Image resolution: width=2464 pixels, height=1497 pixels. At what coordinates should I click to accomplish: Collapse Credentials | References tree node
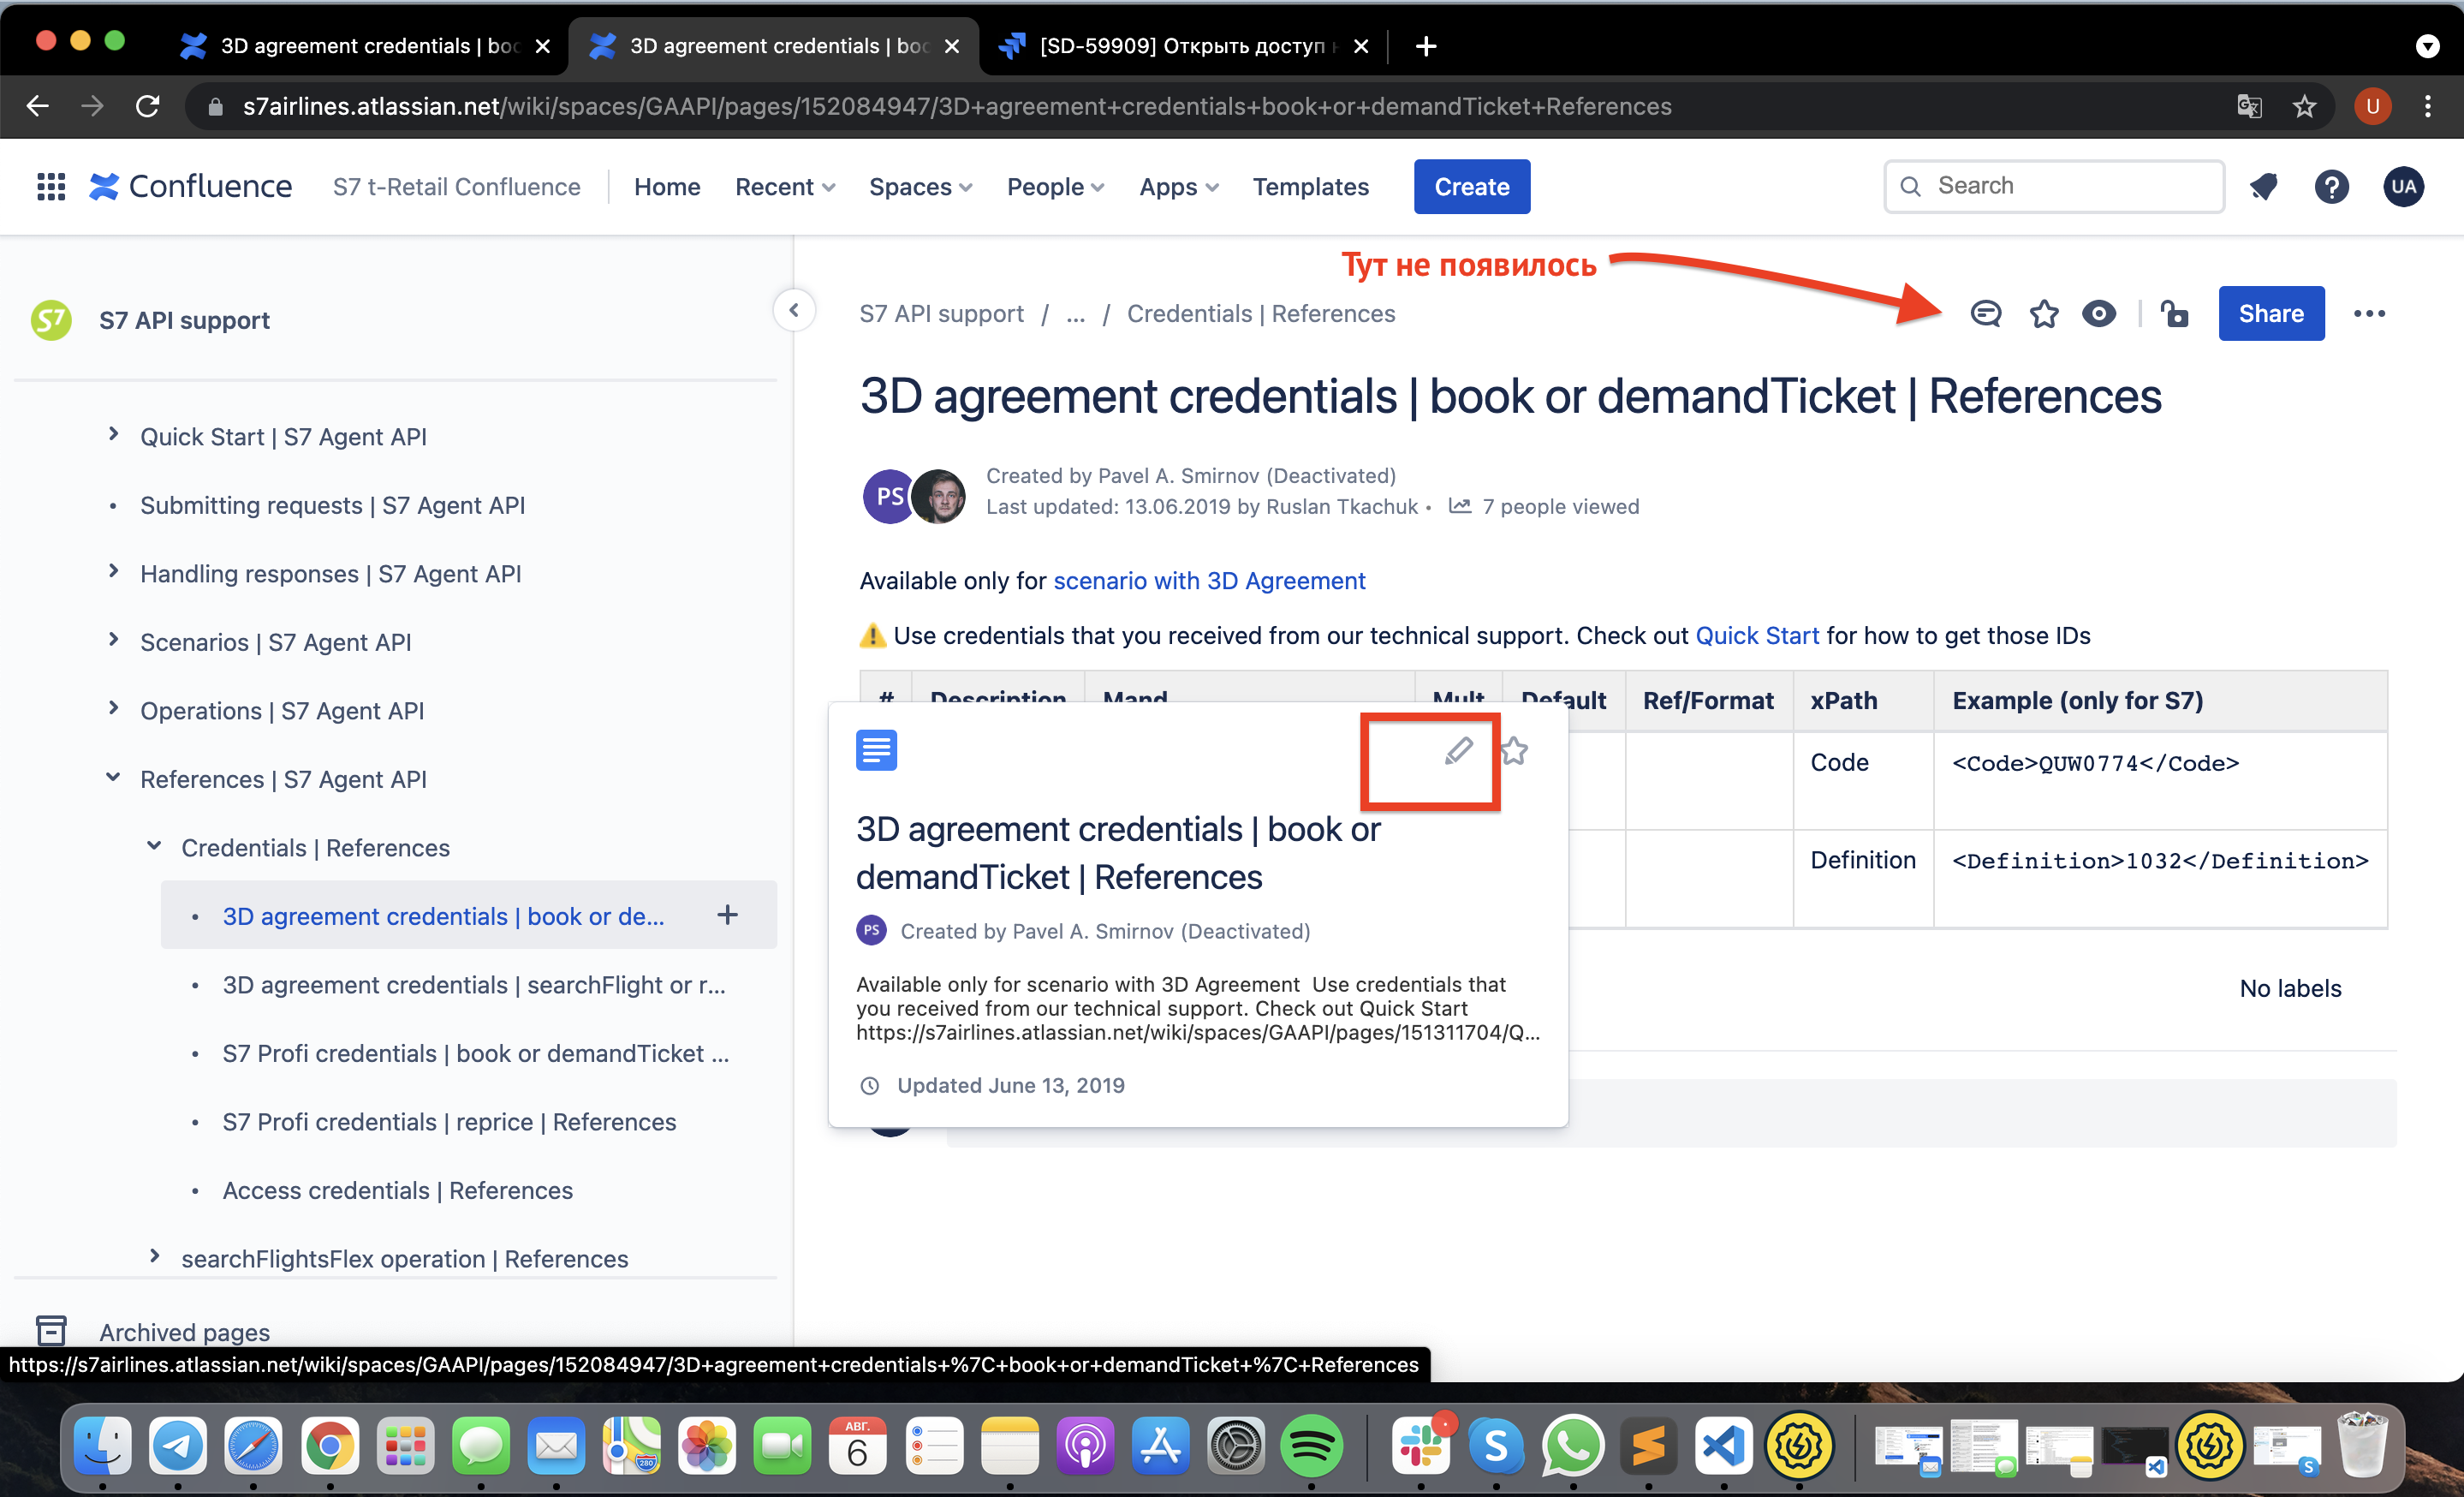[154, 846]
